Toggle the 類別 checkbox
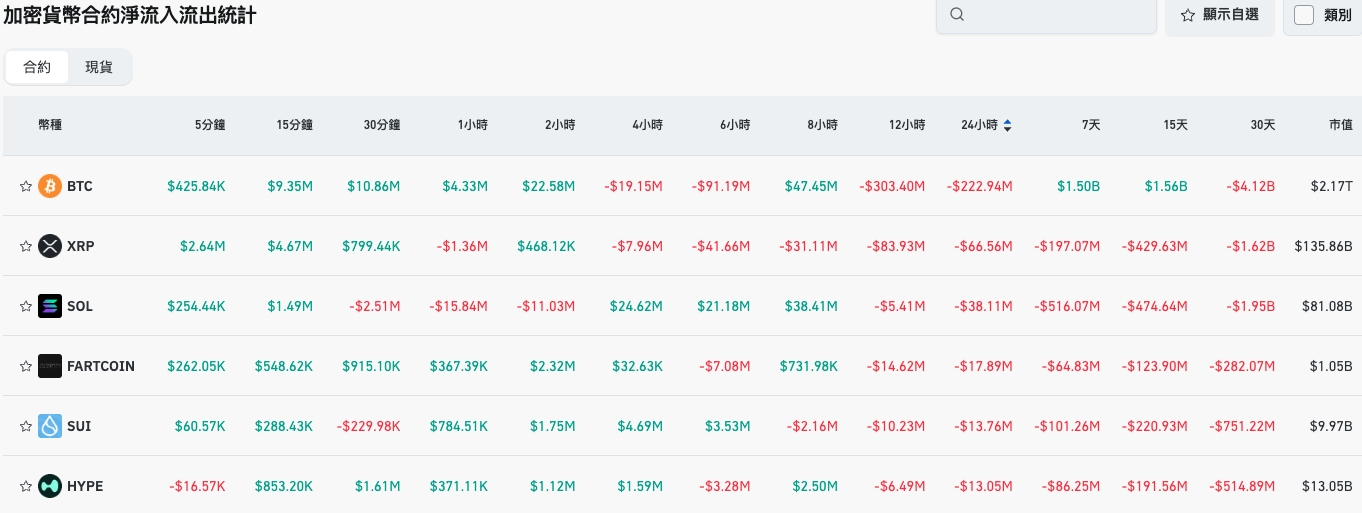1362x513 pixels. [1304, 15]
